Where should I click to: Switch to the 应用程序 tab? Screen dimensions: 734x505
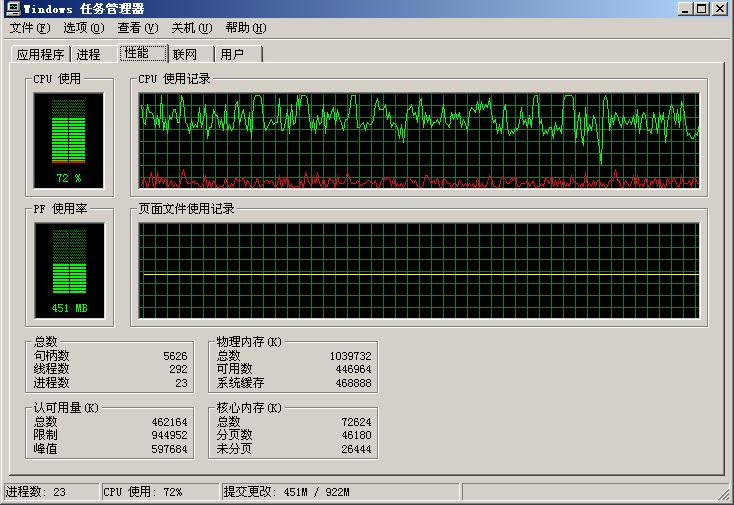(x=40, y=54)
